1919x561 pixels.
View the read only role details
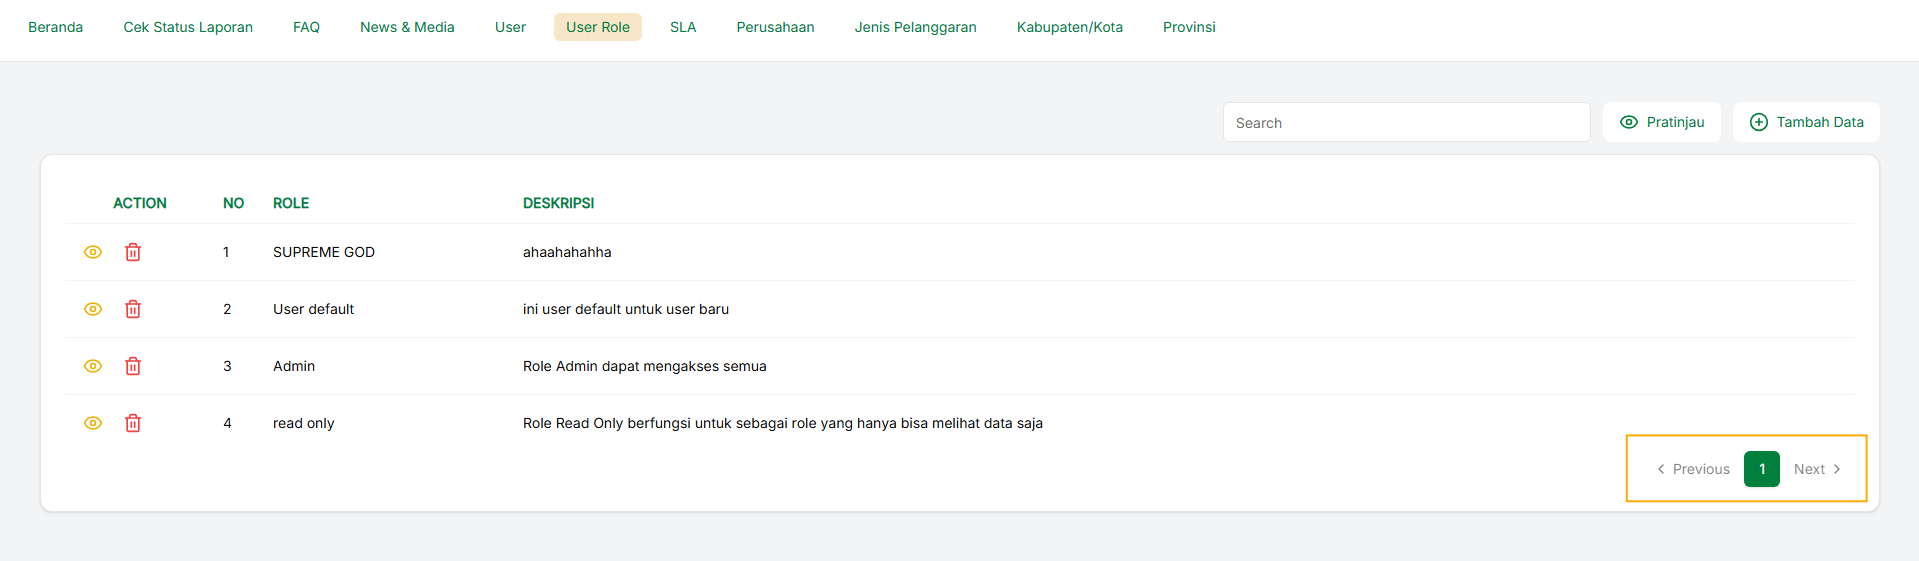[93, 423]
